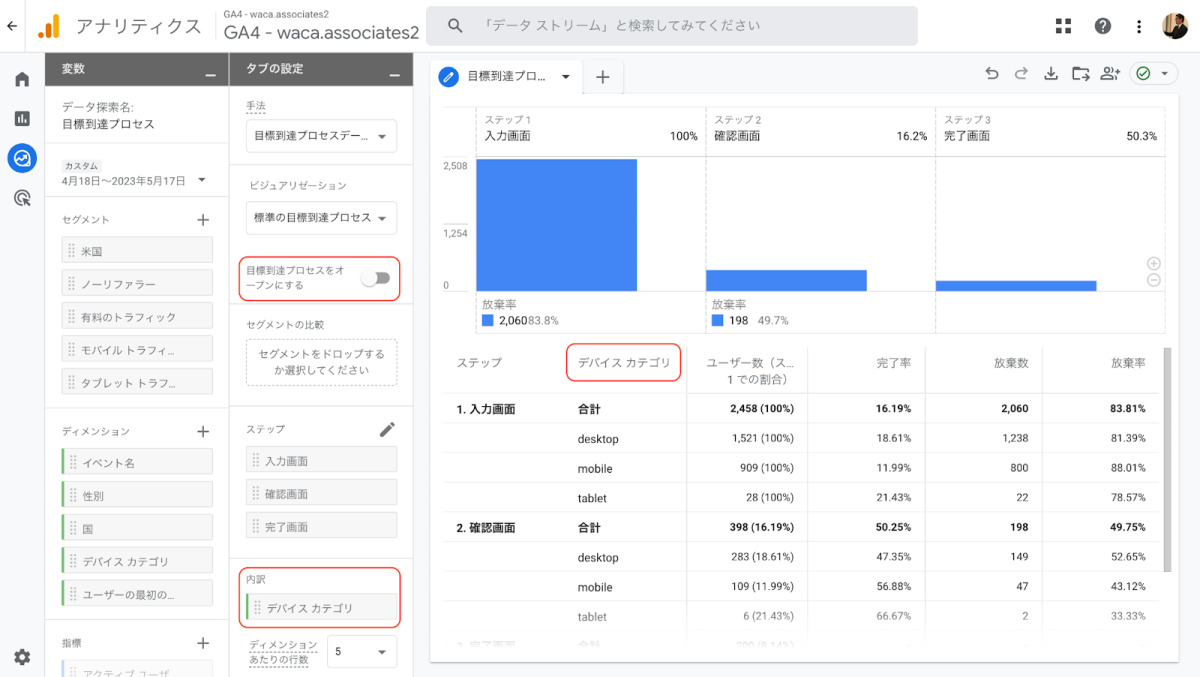Image resolution: width=1200 pixels, height=677 pixels.
Task: Minimize the タブの設定 panel
Action: point(394,75)
